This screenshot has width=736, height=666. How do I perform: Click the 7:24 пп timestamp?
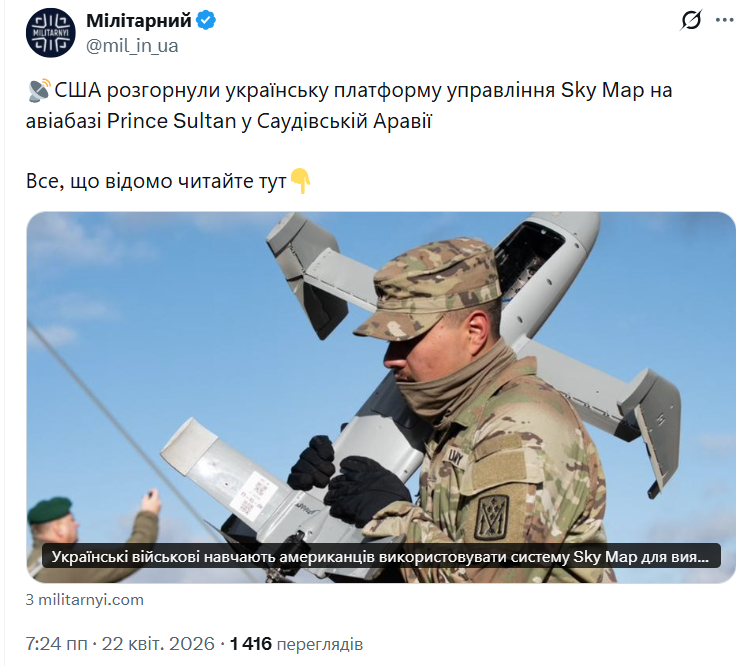pos(56,644)
